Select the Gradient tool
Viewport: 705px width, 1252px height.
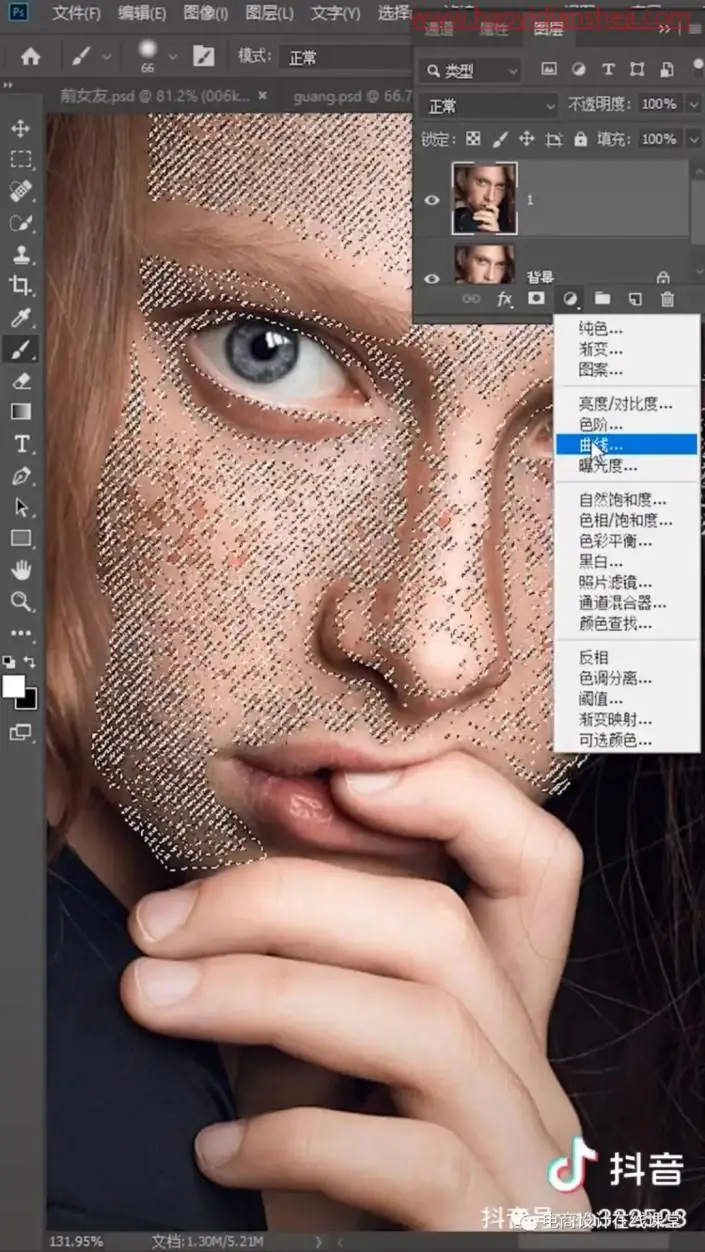20,411
